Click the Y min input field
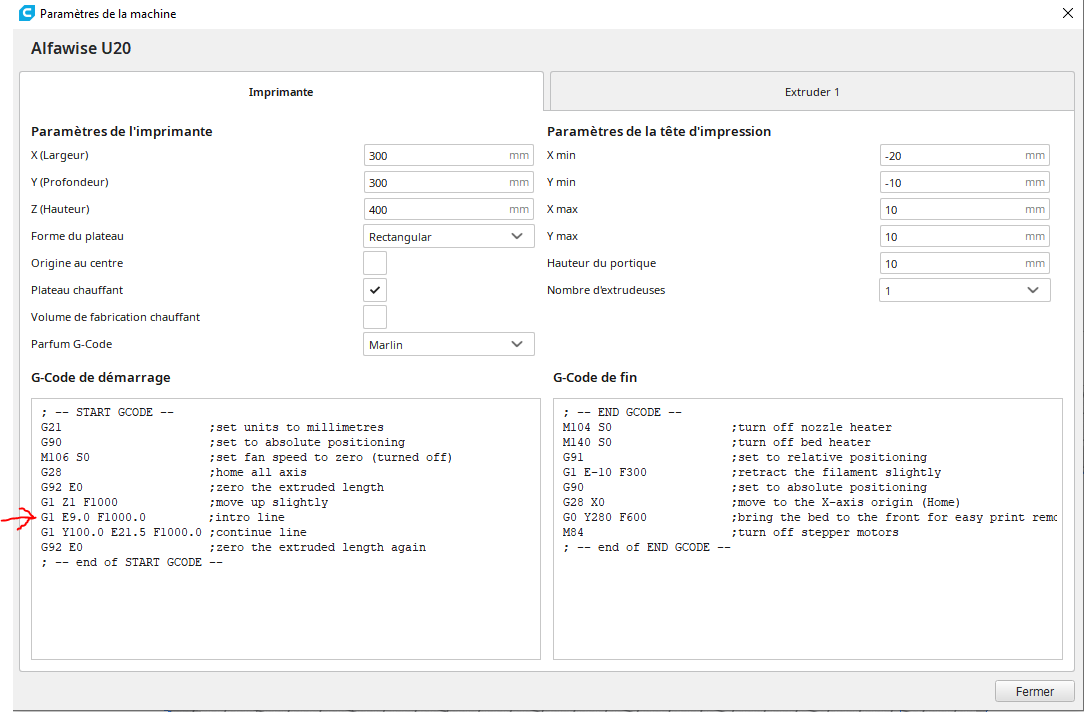Image resolution: width=1084 pixels, height=712 pixels. pos(964,182)
